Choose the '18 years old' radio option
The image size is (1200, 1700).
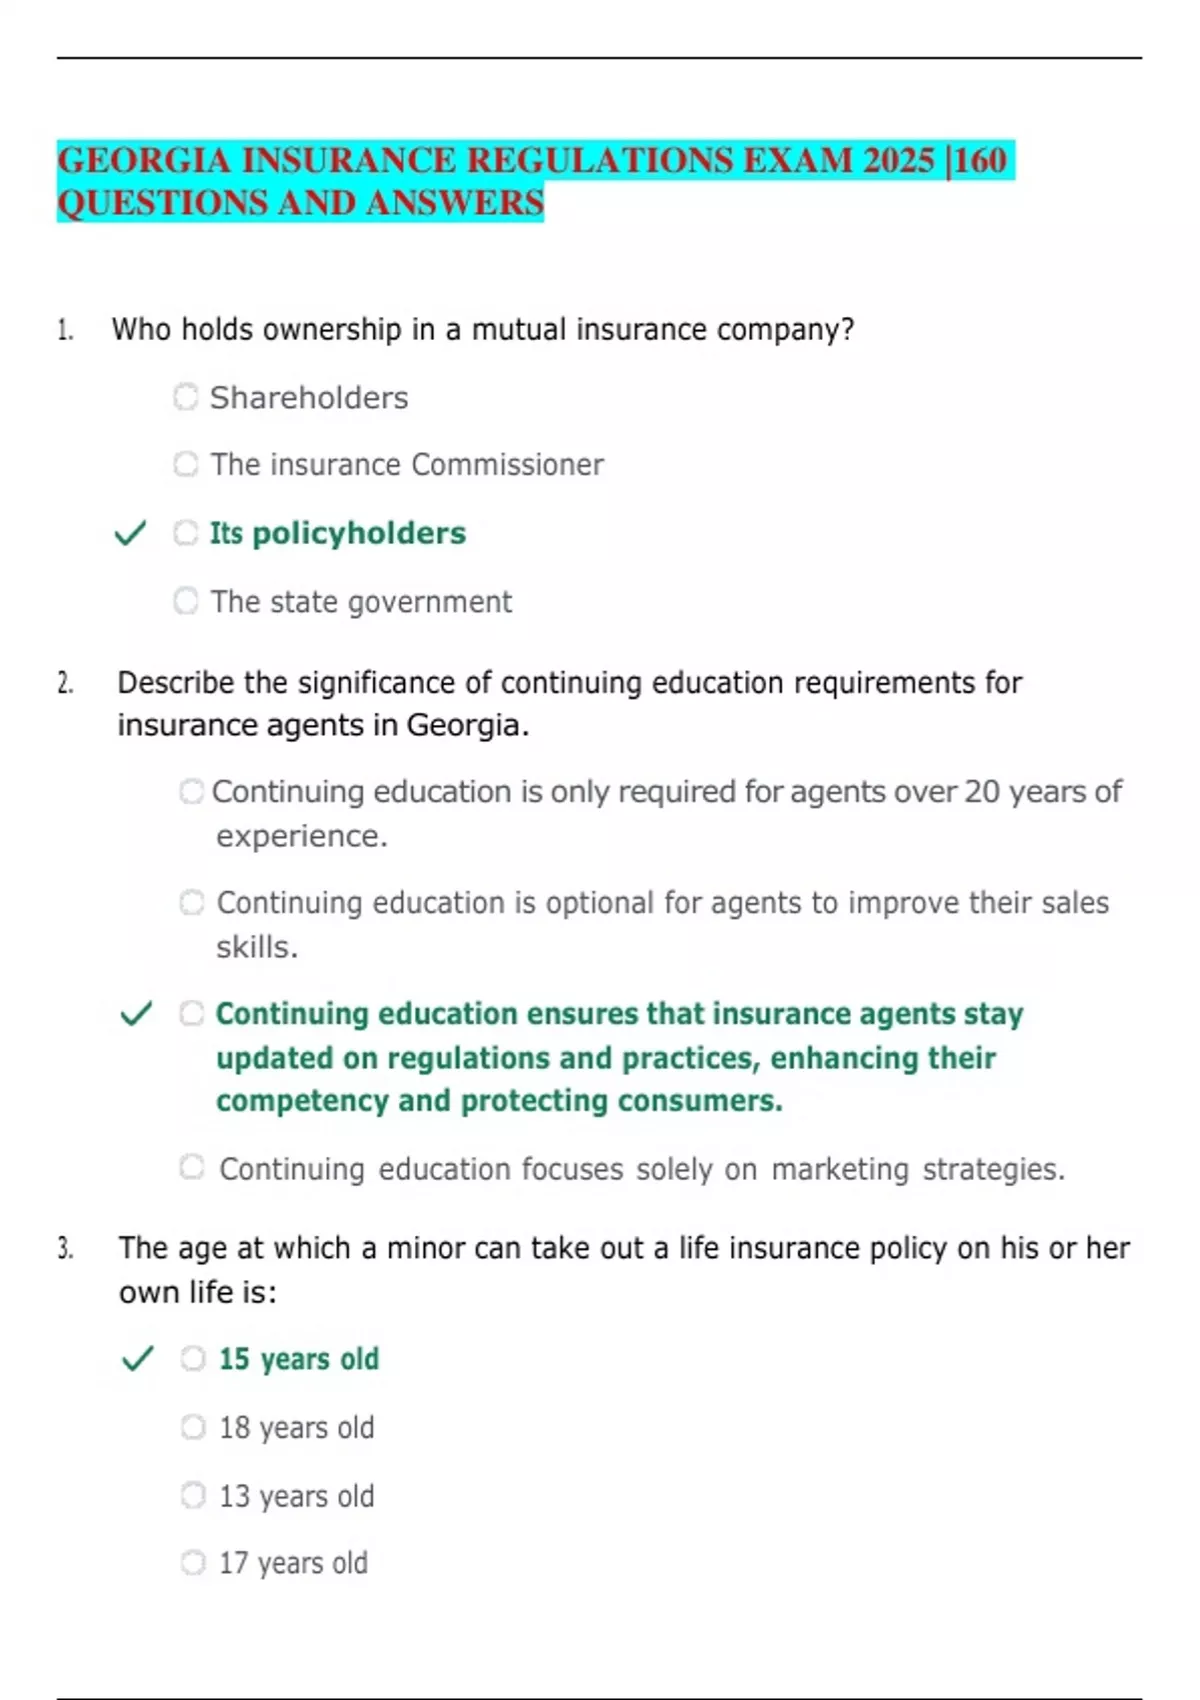(x=193, y=1427)
